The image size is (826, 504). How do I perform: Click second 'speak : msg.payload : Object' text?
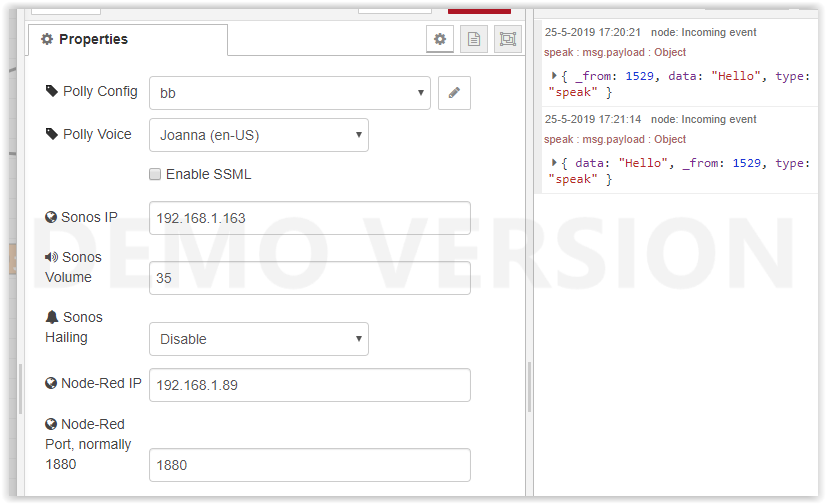pyautogui.click(x=615, y=140)
